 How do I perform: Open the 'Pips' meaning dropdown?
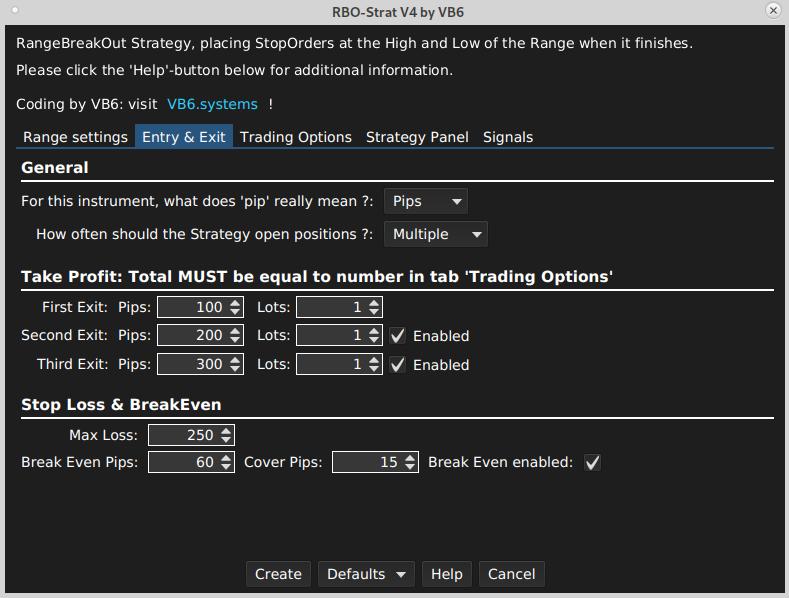click(425, 201)
